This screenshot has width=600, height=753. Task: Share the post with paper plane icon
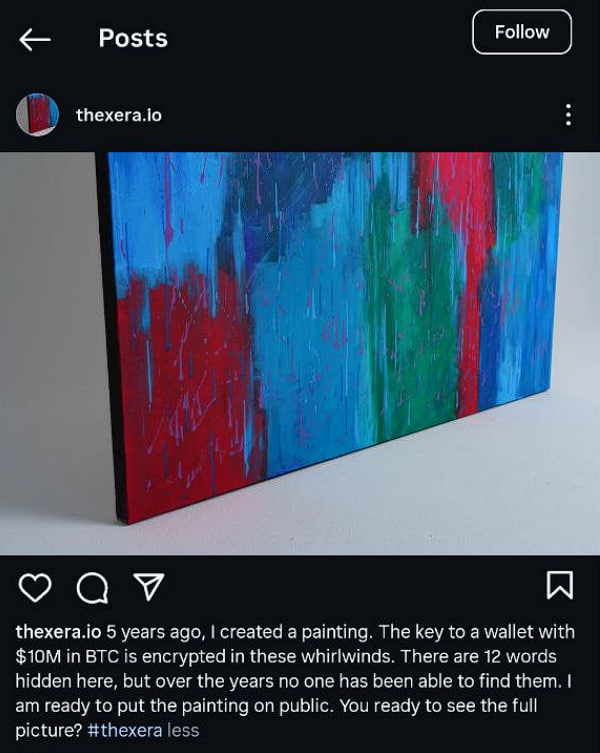pos(149,586)
